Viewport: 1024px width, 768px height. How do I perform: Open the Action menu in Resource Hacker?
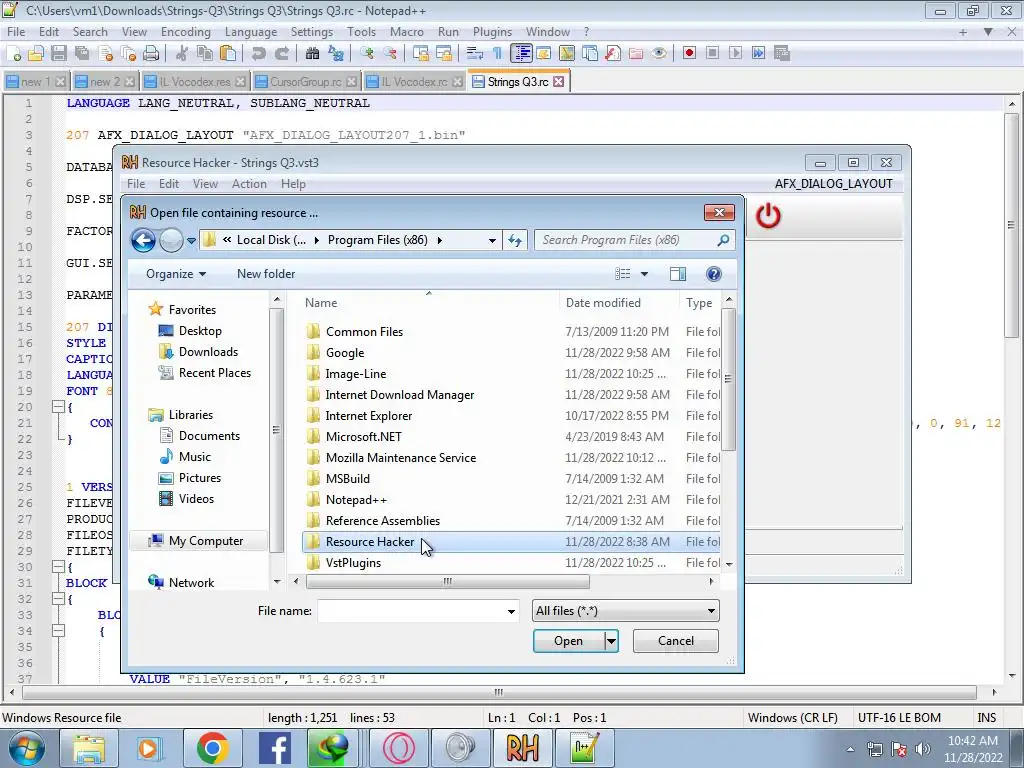coord(249,184)
